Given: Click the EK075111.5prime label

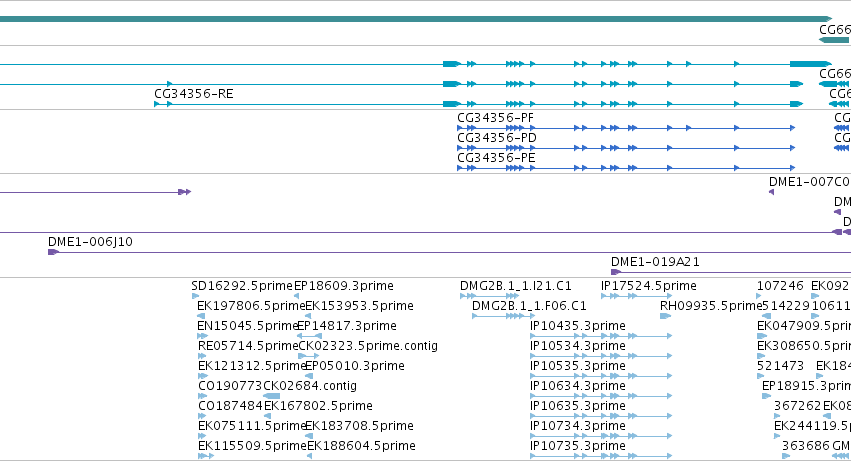Looking at the screenshot, I should 252,427.
